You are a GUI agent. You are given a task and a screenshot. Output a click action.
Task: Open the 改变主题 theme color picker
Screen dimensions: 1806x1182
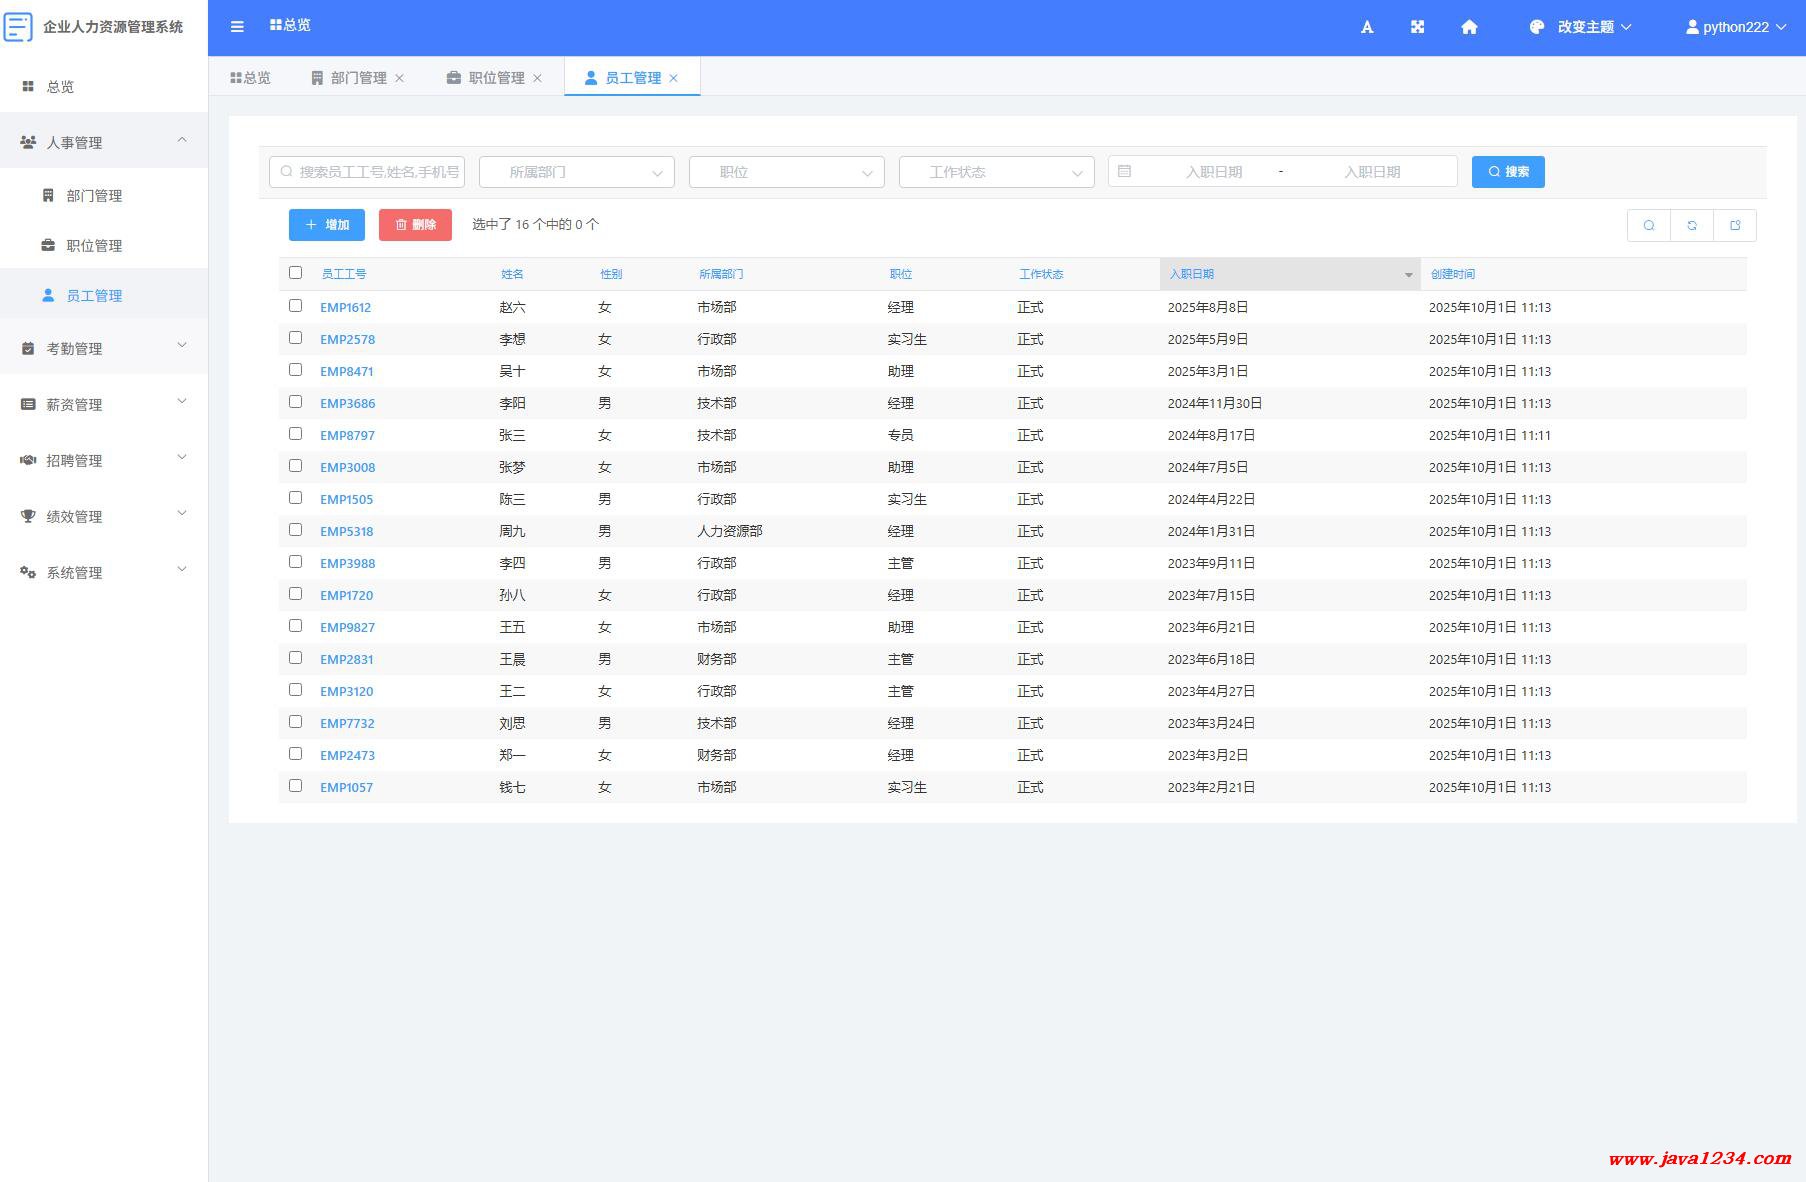click(1581, 27)
